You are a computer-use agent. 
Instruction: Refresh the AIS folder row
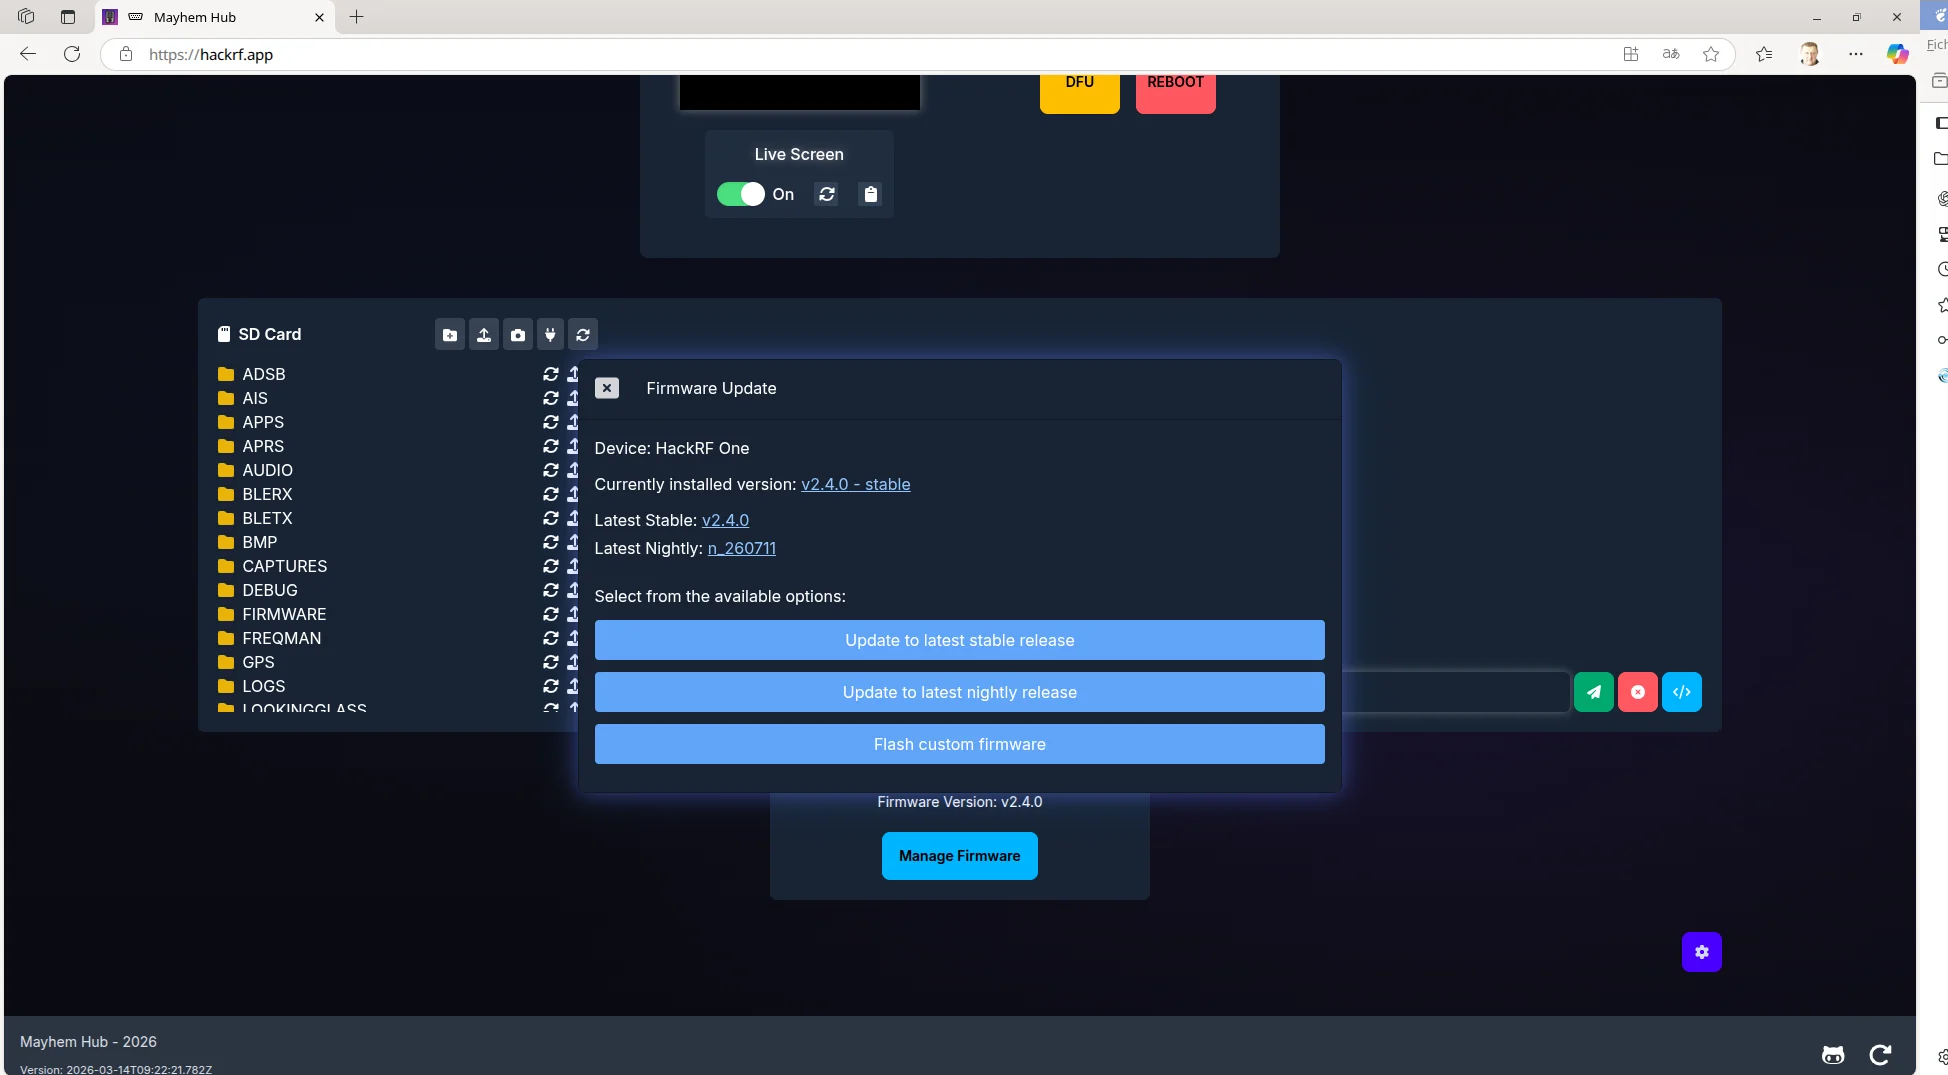(x=551, y=398)
